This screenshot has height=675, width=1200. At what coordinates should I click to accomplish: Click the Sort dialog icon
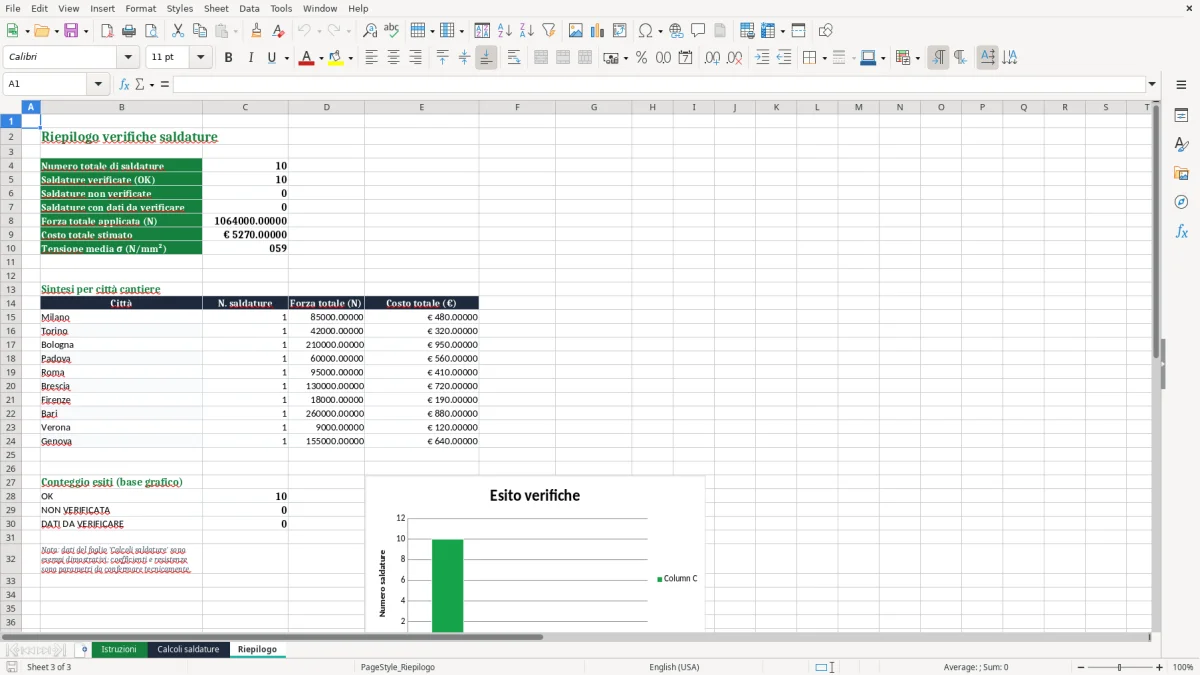[482, 31]
